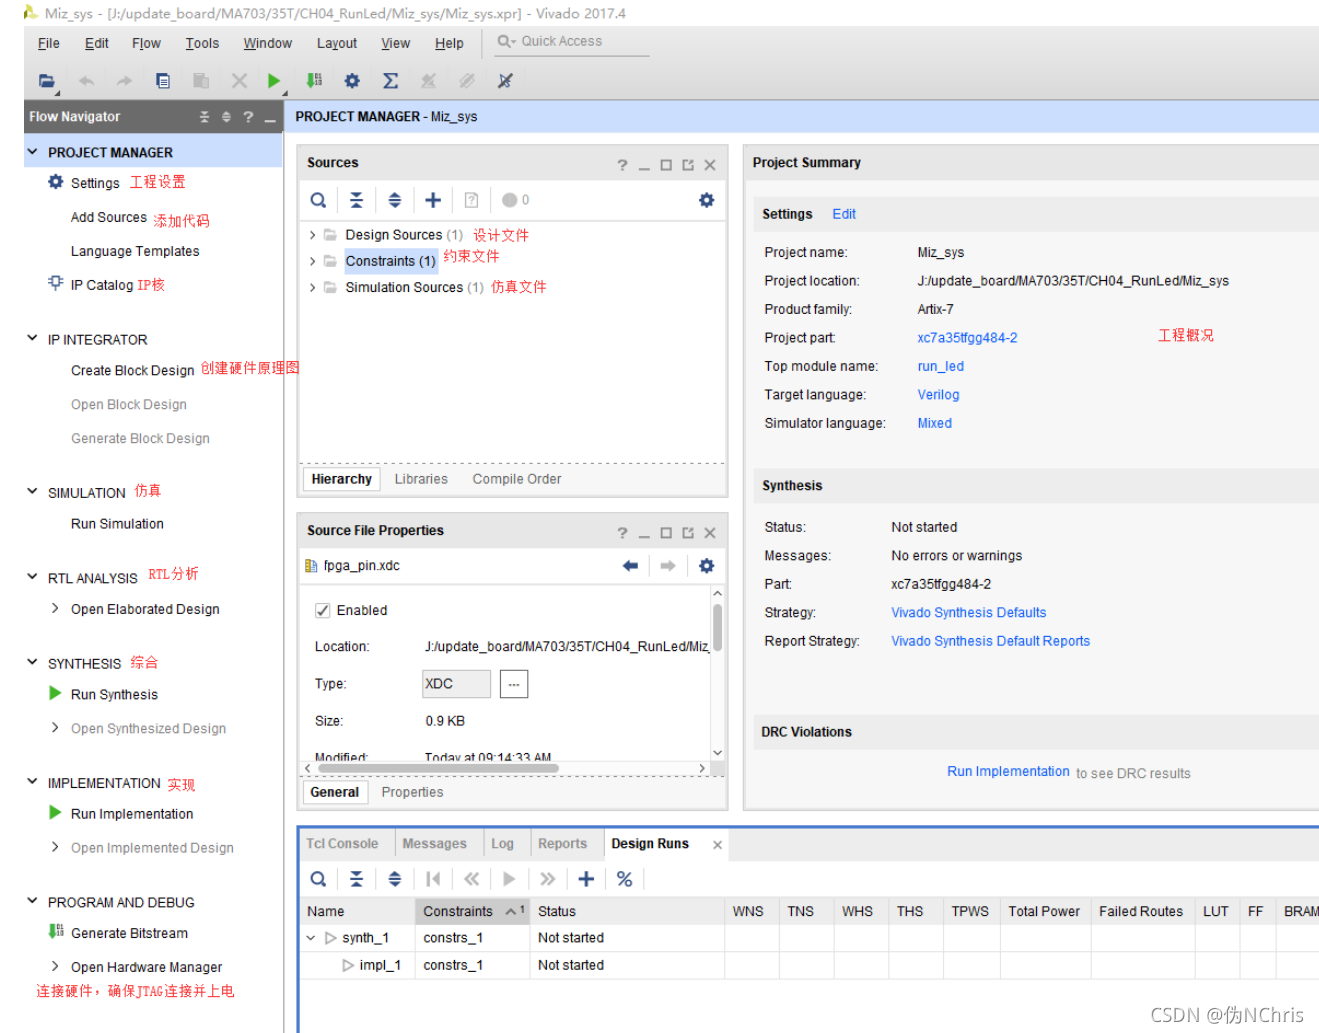Click the rightmost crossed-out toolbar icon
The width and height of the screenshot is (1319, 1033).
505,81
